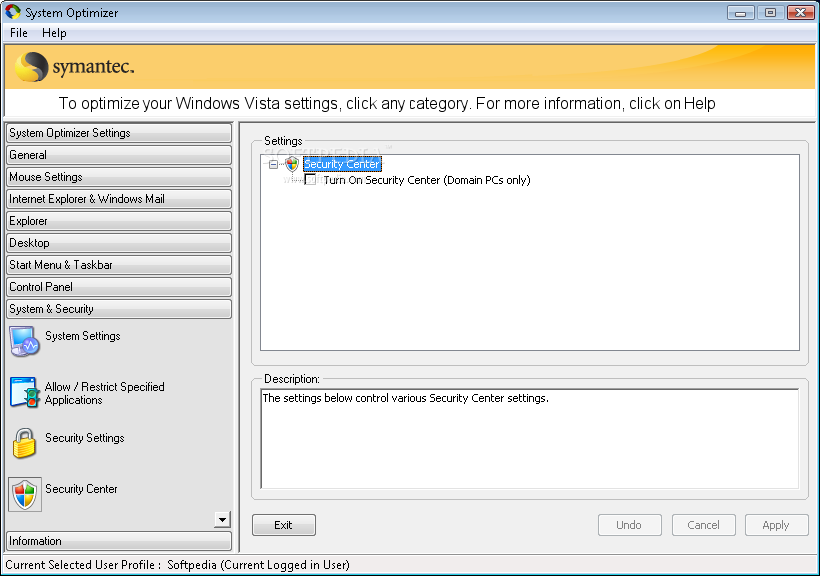This screenshot has height=576, width=820.
Task: Select Security Center label in sidebar
Action: [x=81, y=489]
